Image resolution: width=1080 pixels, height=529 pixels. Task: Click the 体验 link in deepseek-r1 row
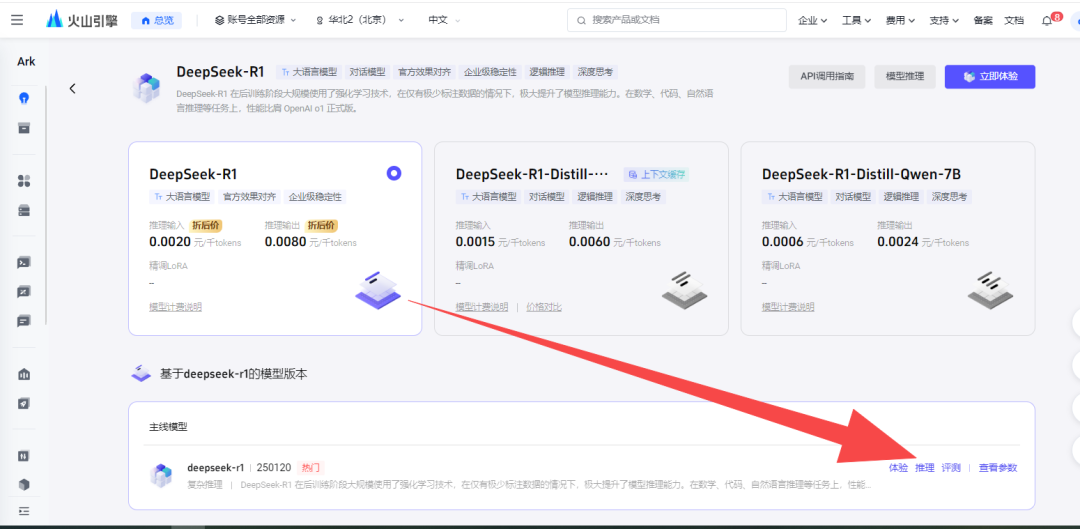point(898,468)
